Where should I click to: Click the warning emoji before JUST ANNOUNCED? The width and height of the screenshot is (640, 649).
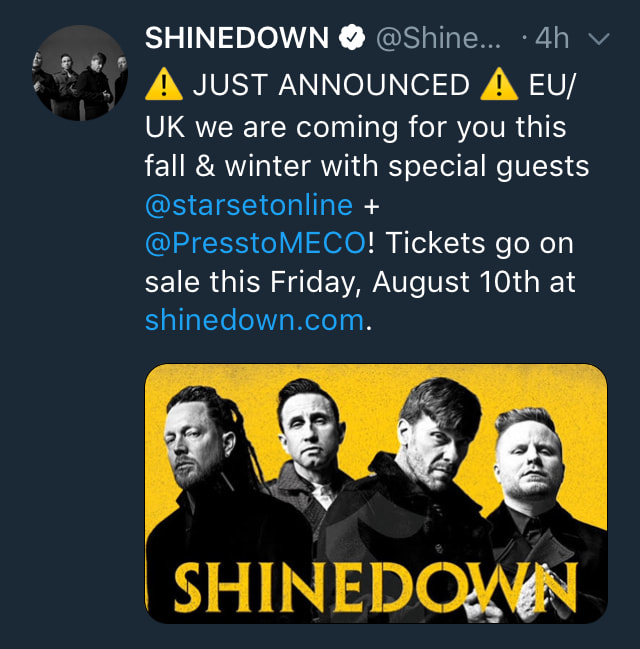point(163,86)
